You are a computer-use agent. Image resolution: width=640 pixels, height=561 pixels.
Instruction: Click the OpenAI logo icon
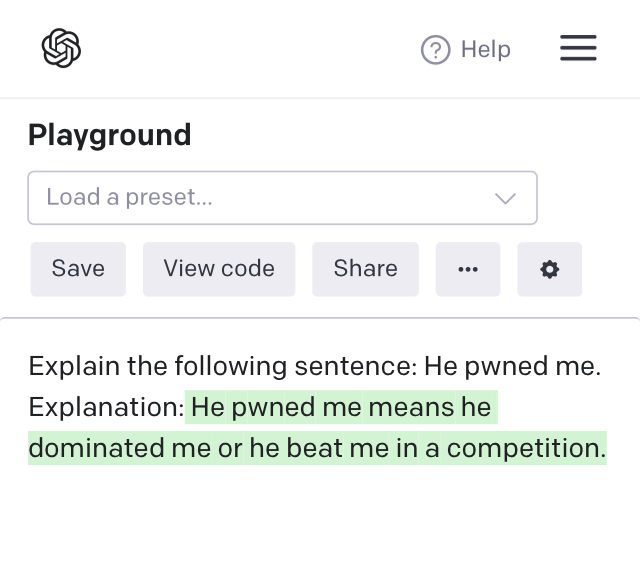pos(61,48)
